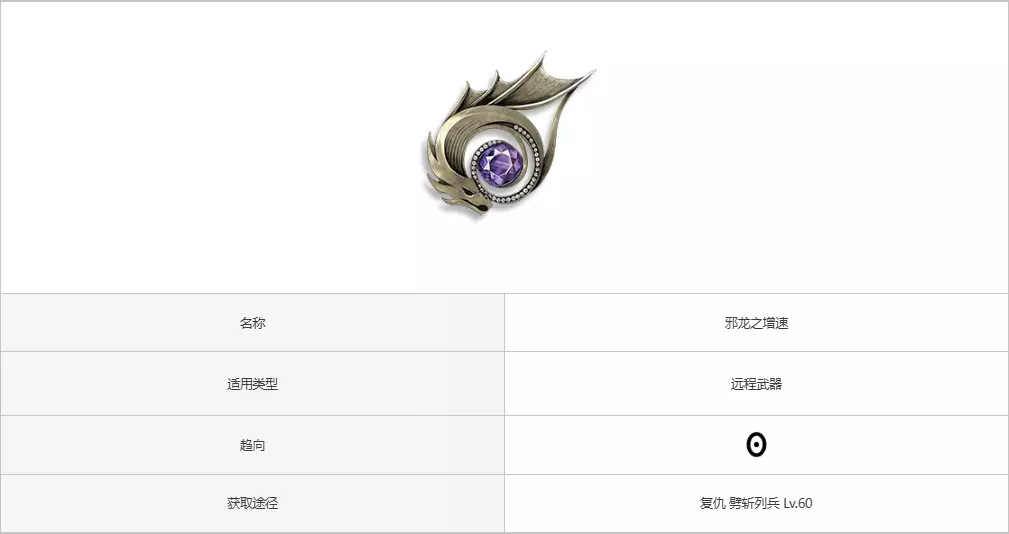Click empty white area left of the emblem
This screenshot has height=534, width=1009.
tap(212, 147)
